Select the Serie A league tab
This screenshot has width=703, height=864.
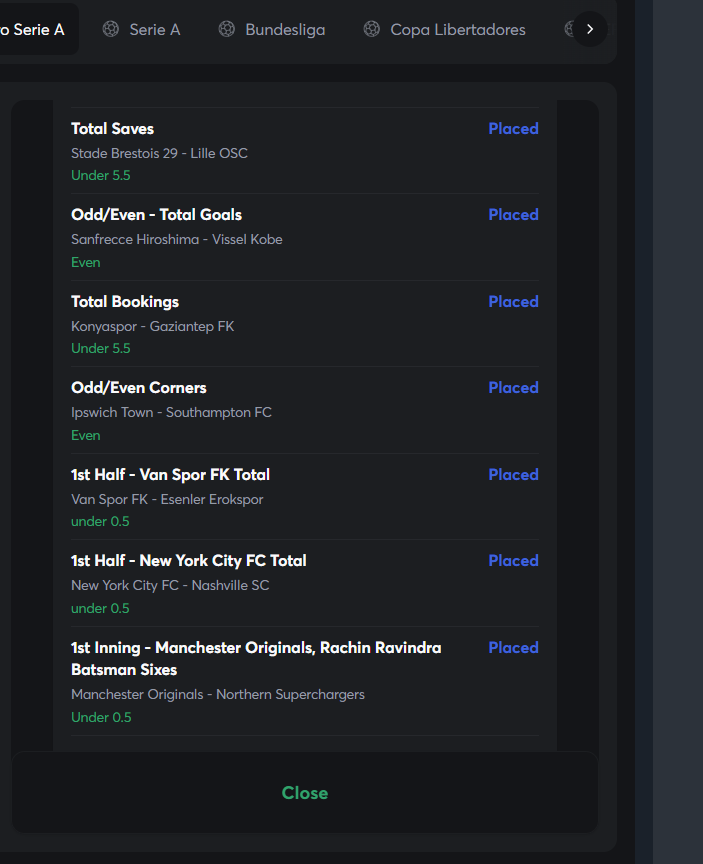pyautogui.click(x=142, y=29)
